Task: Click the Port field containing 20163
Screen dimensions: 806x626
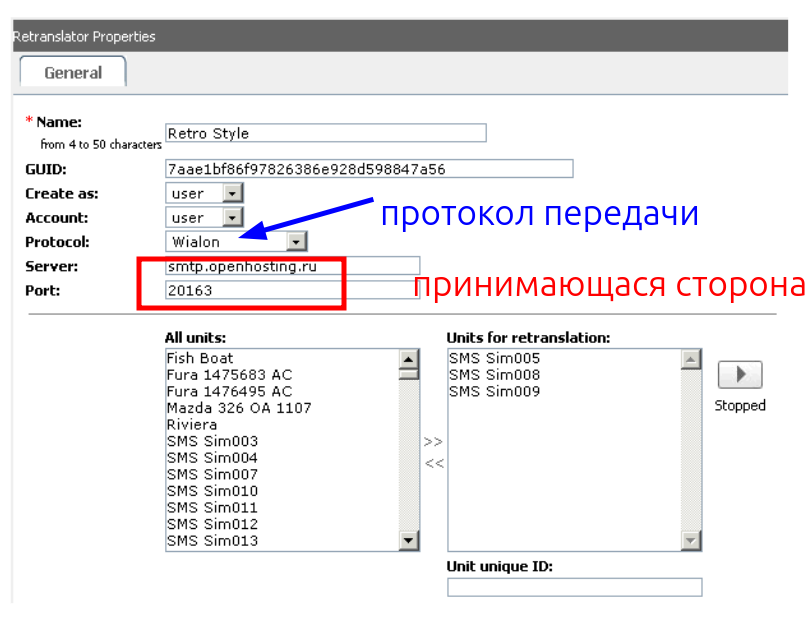Action: pos(292,290)
